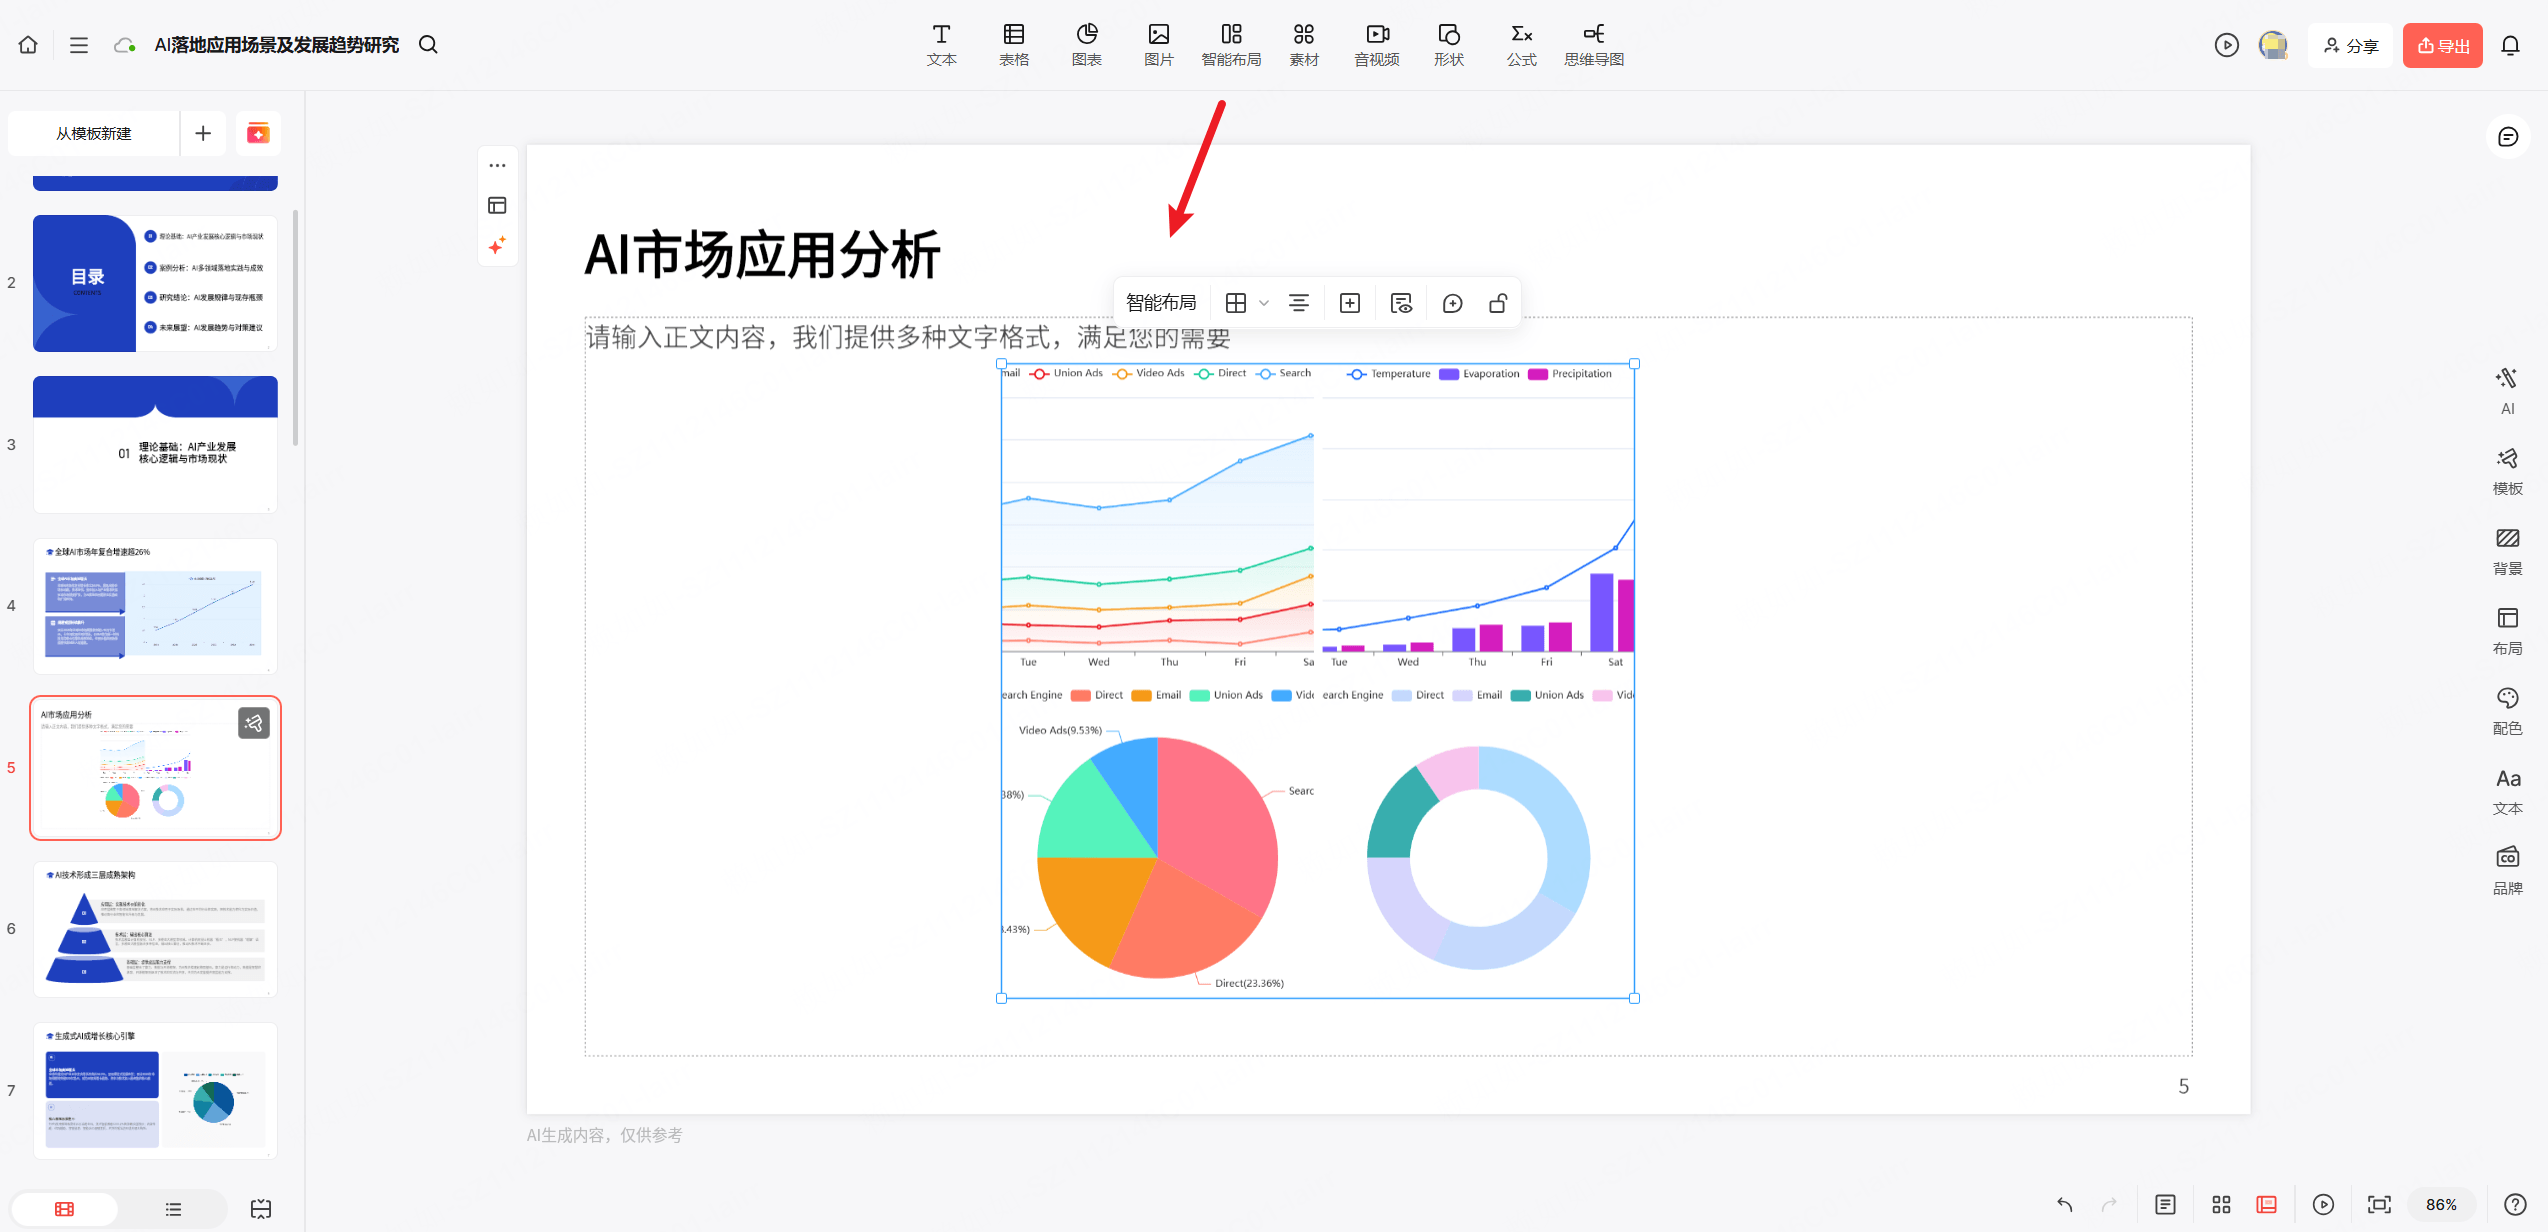Open speaker notes icon
Viewport: 2548px width, 1232px height.
[x=2165, y=1205]
